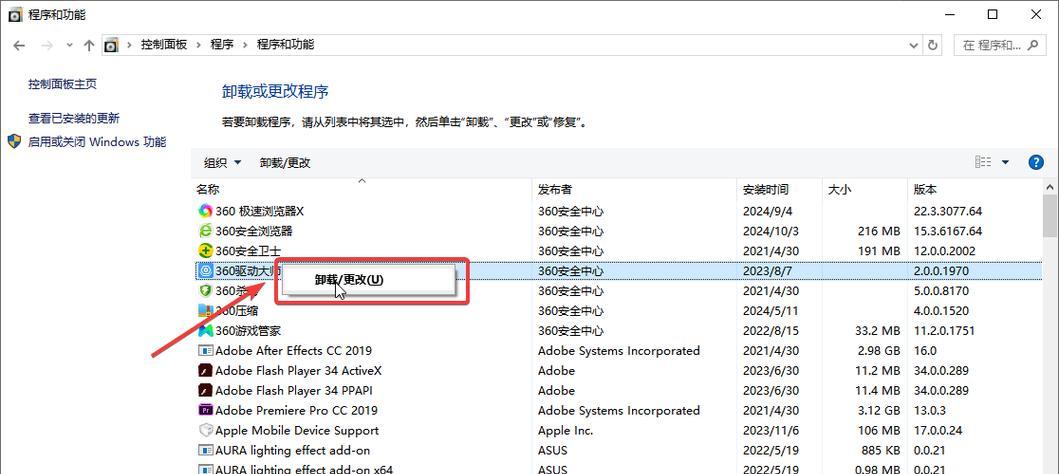Image resolution: width=1059 pixels, height=474 pixels.
Task: Open the view options dropdown arrow
Action: coord(1005,162)
